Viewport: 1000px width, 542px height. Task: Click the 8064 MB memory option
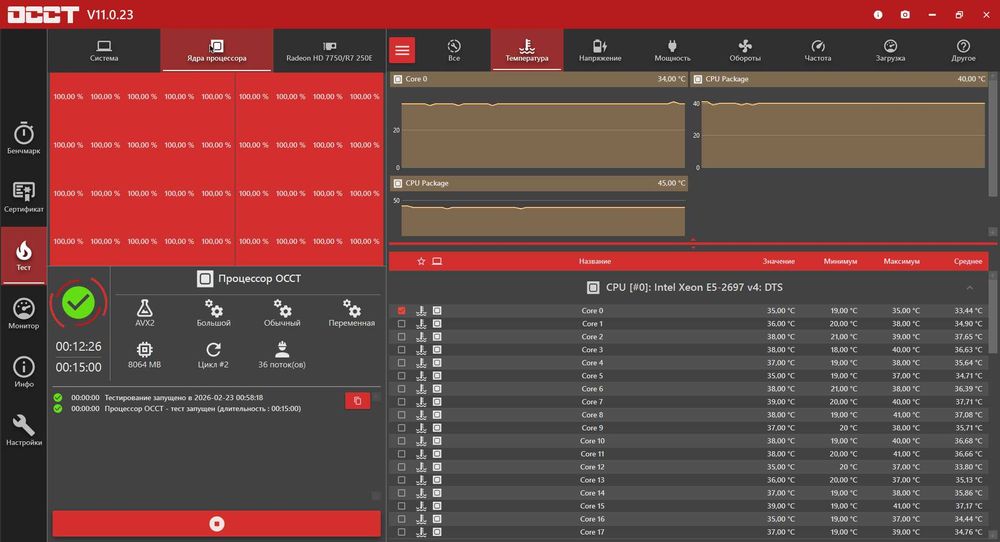point(145,355)
